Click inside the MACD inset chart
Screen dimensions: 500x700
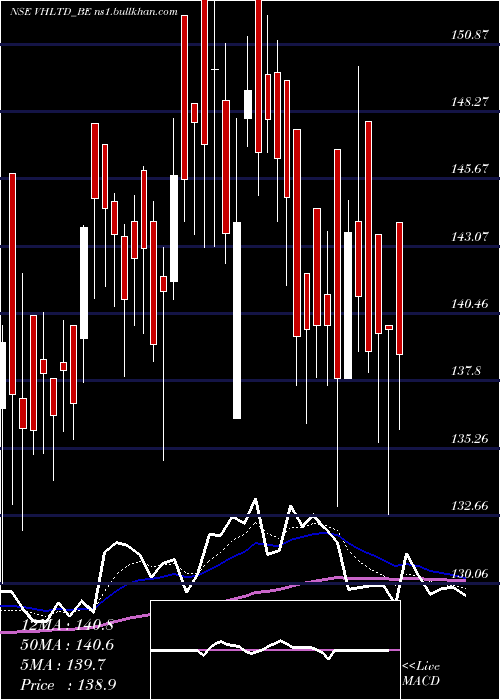275,650
